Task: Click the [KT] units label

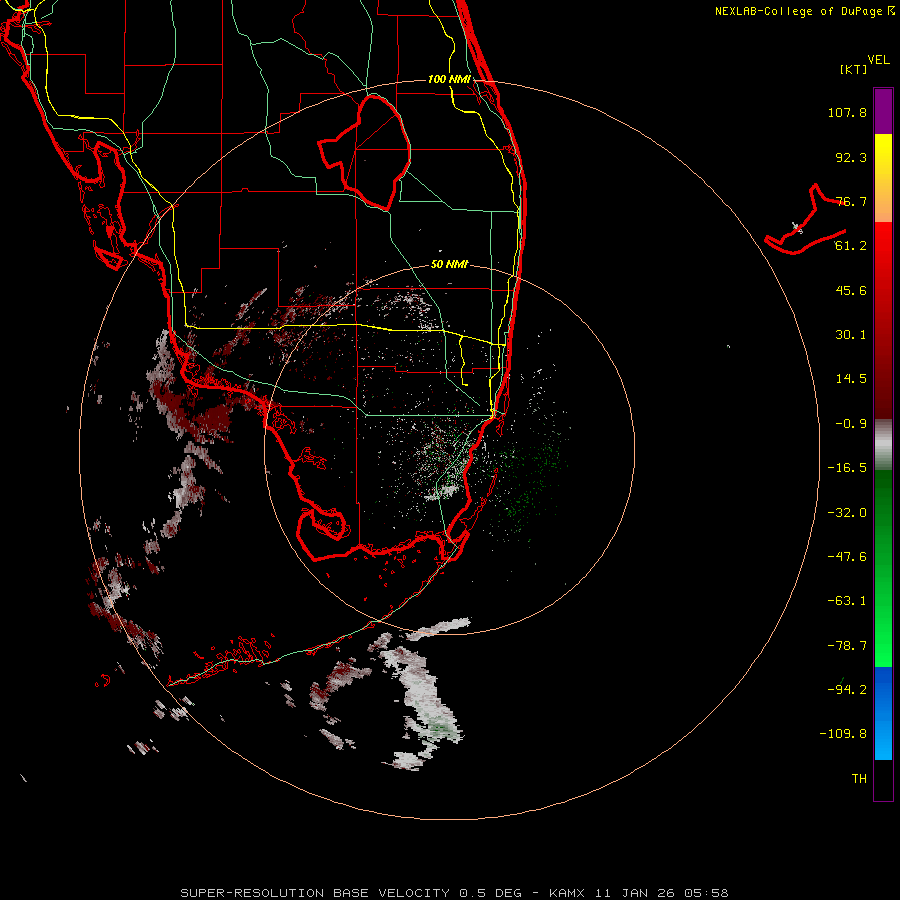Action: pos(854,69)
